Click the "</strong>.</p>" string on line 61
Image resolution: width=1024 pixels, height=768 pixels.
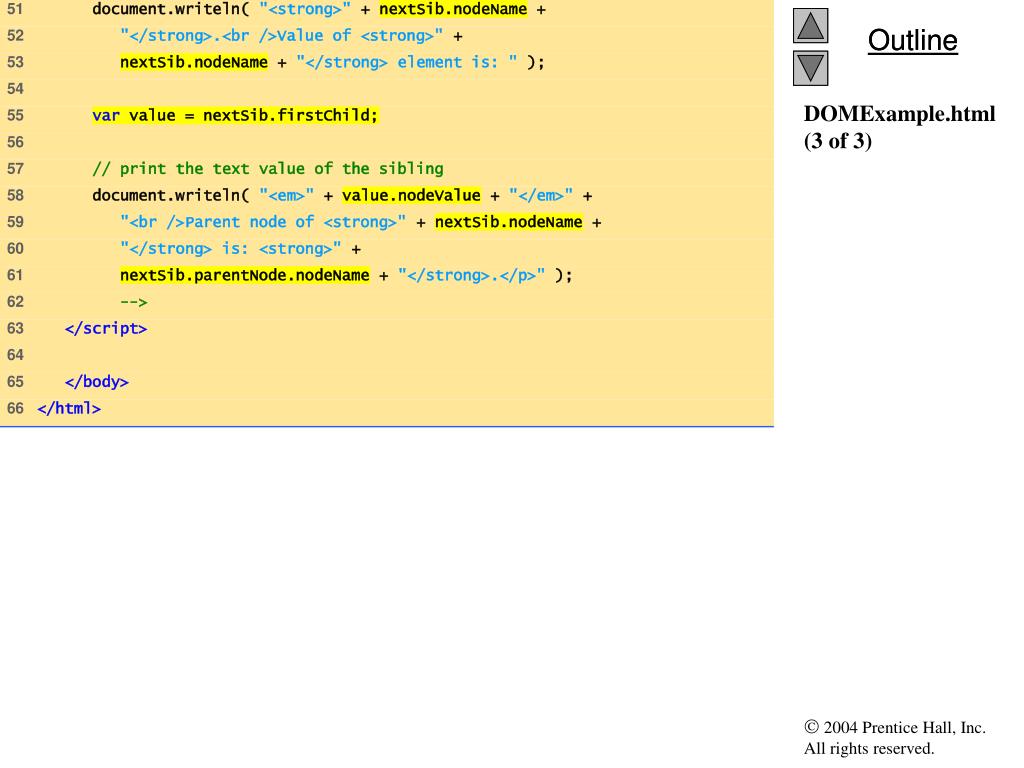(x=472, y=275)
